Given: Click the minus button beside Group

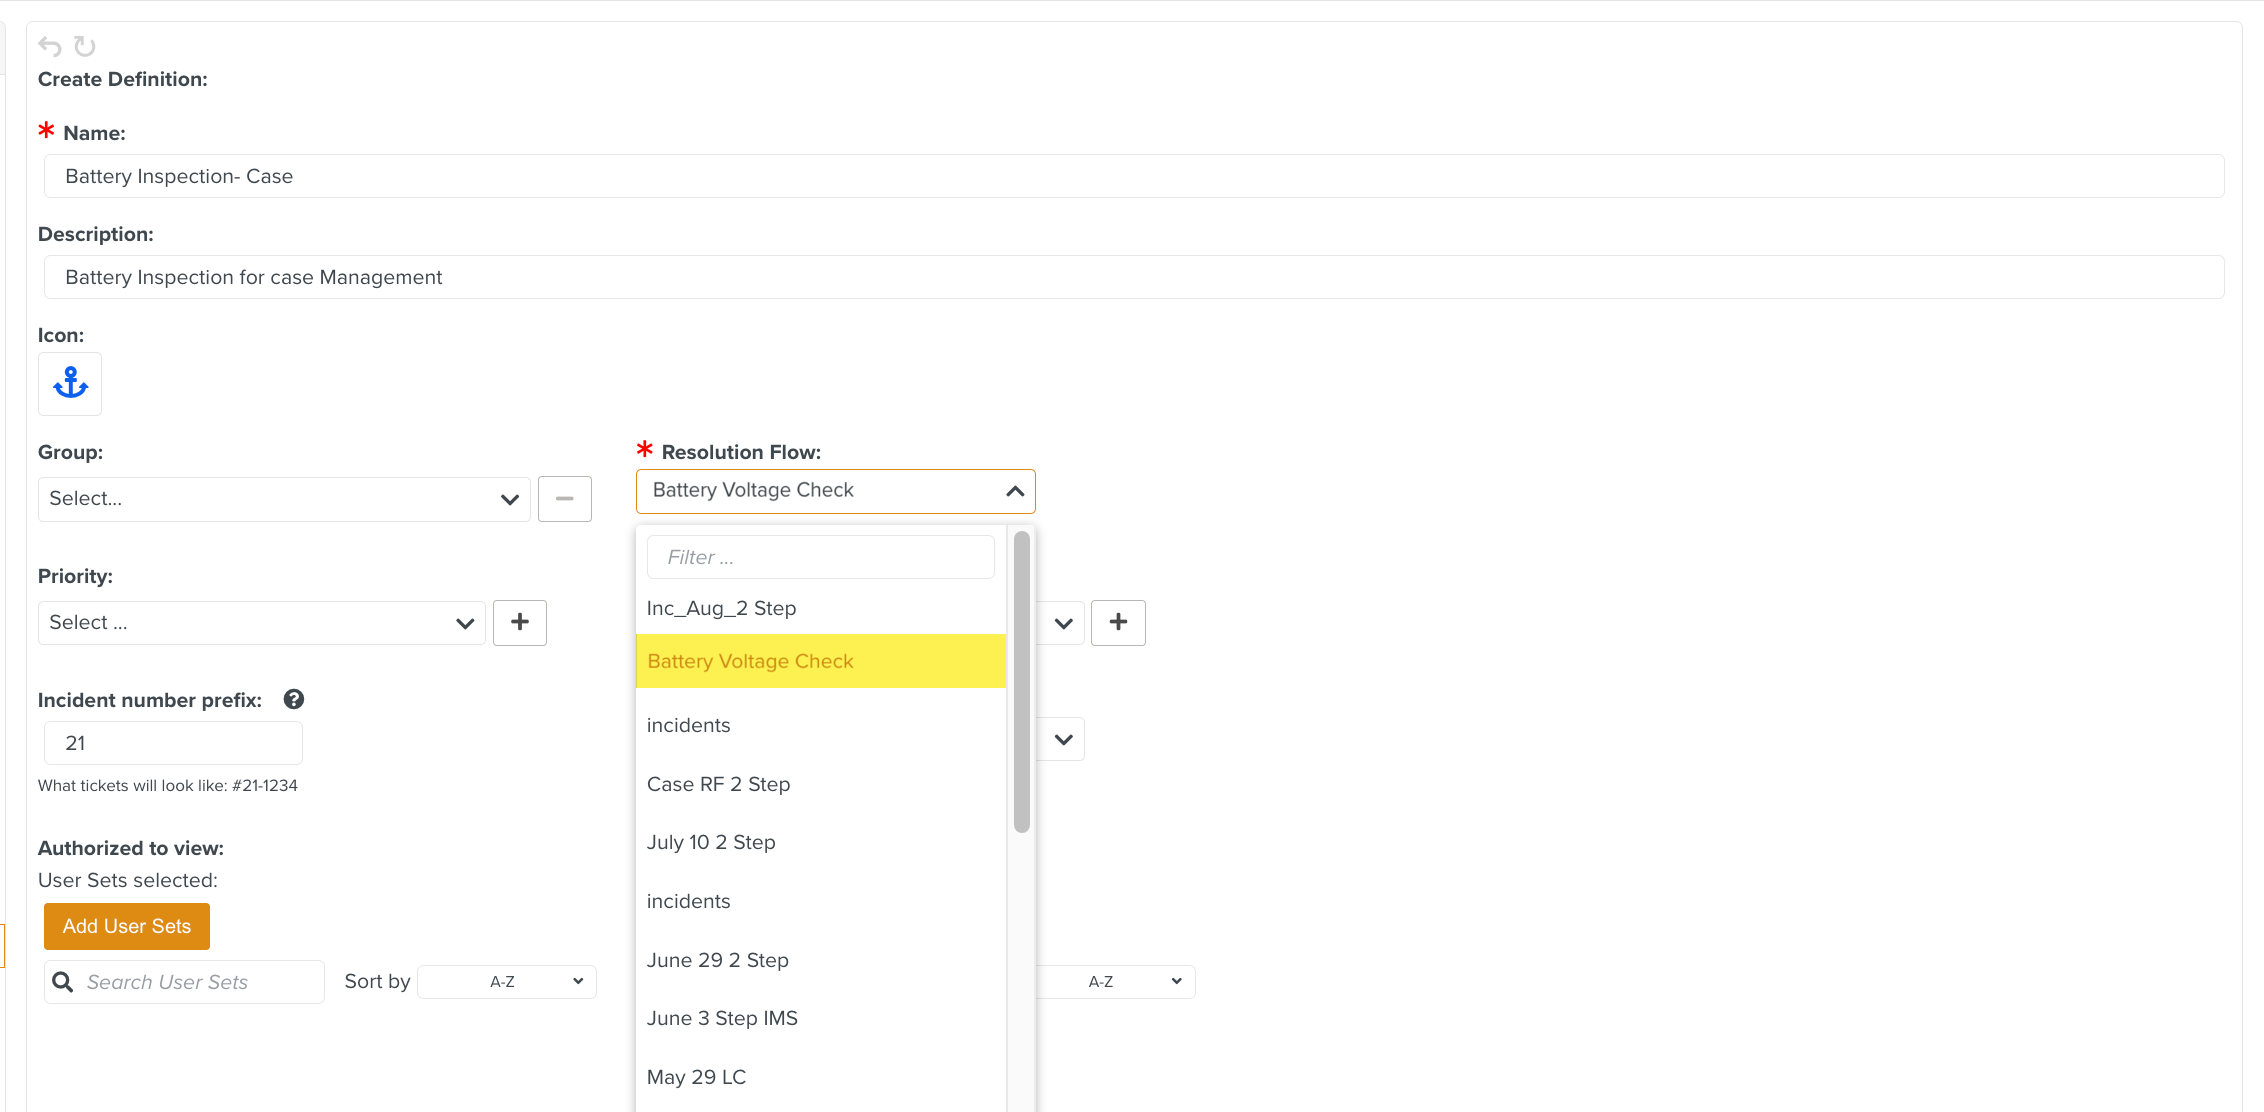Looking at the screenshot, I should tap(564, 499).
